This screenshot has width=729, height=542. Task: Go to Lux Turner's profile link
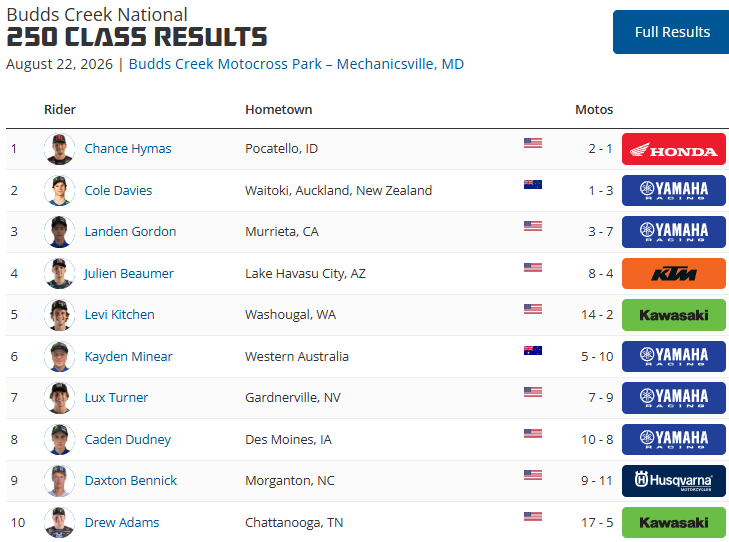116,398
